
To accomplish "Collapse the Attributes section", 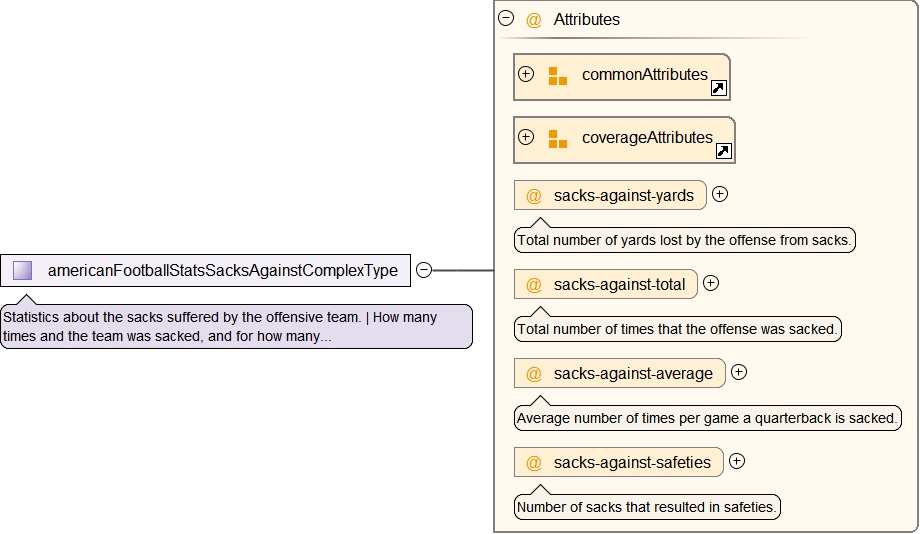I will tap(506, 18).
